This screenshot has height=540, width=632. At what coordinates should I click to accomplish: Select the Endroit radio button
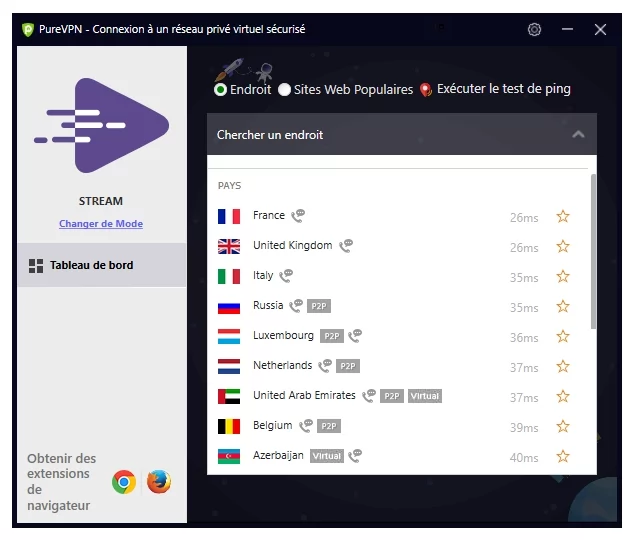pos(220,90)
